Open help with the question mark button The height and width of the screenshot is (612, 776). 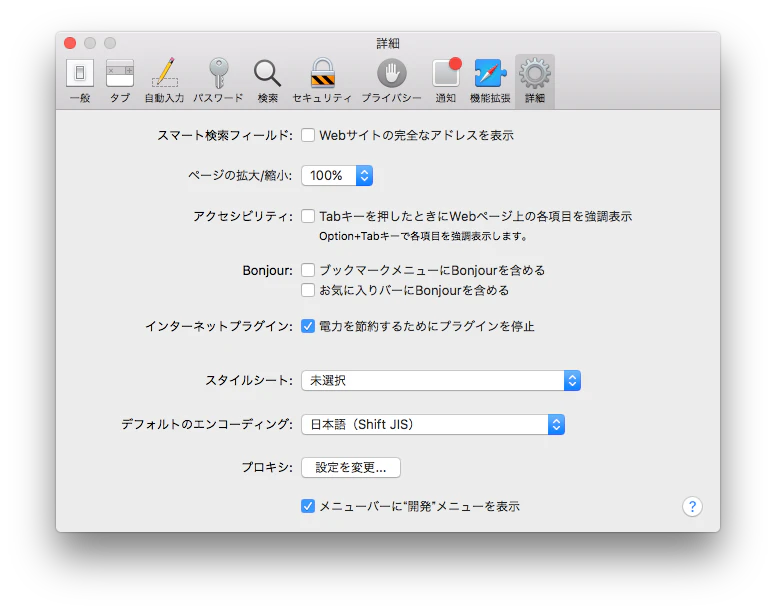point(692,506)
